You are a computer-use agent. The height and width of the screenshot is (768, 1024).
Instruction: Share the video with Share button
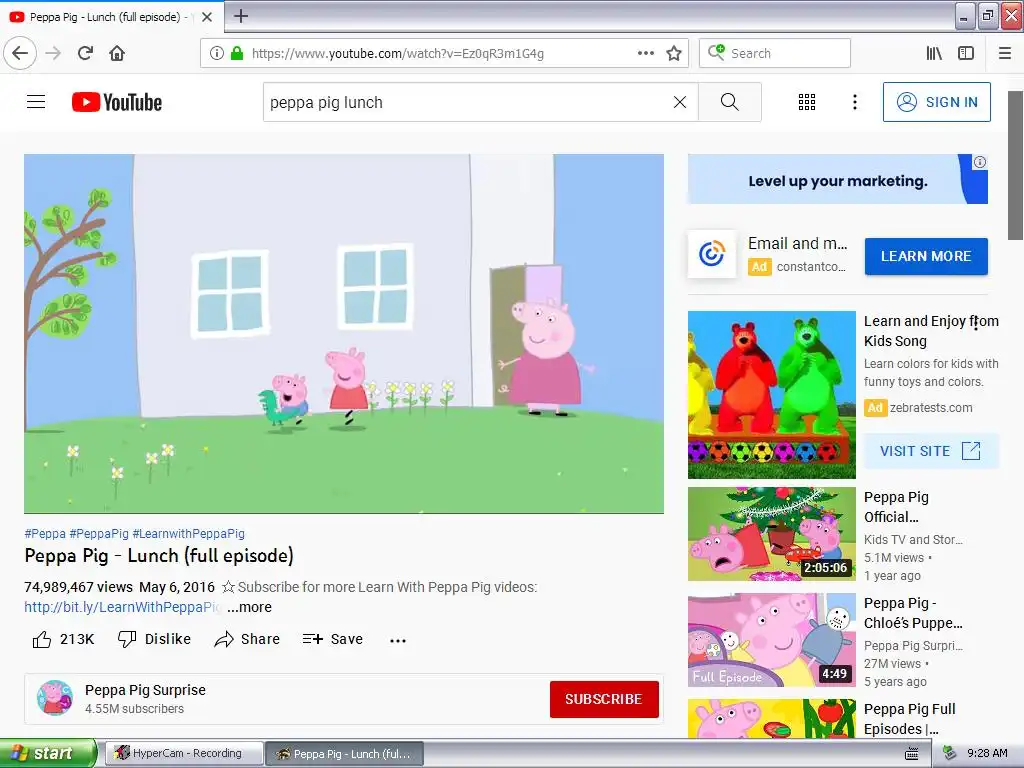247,639
